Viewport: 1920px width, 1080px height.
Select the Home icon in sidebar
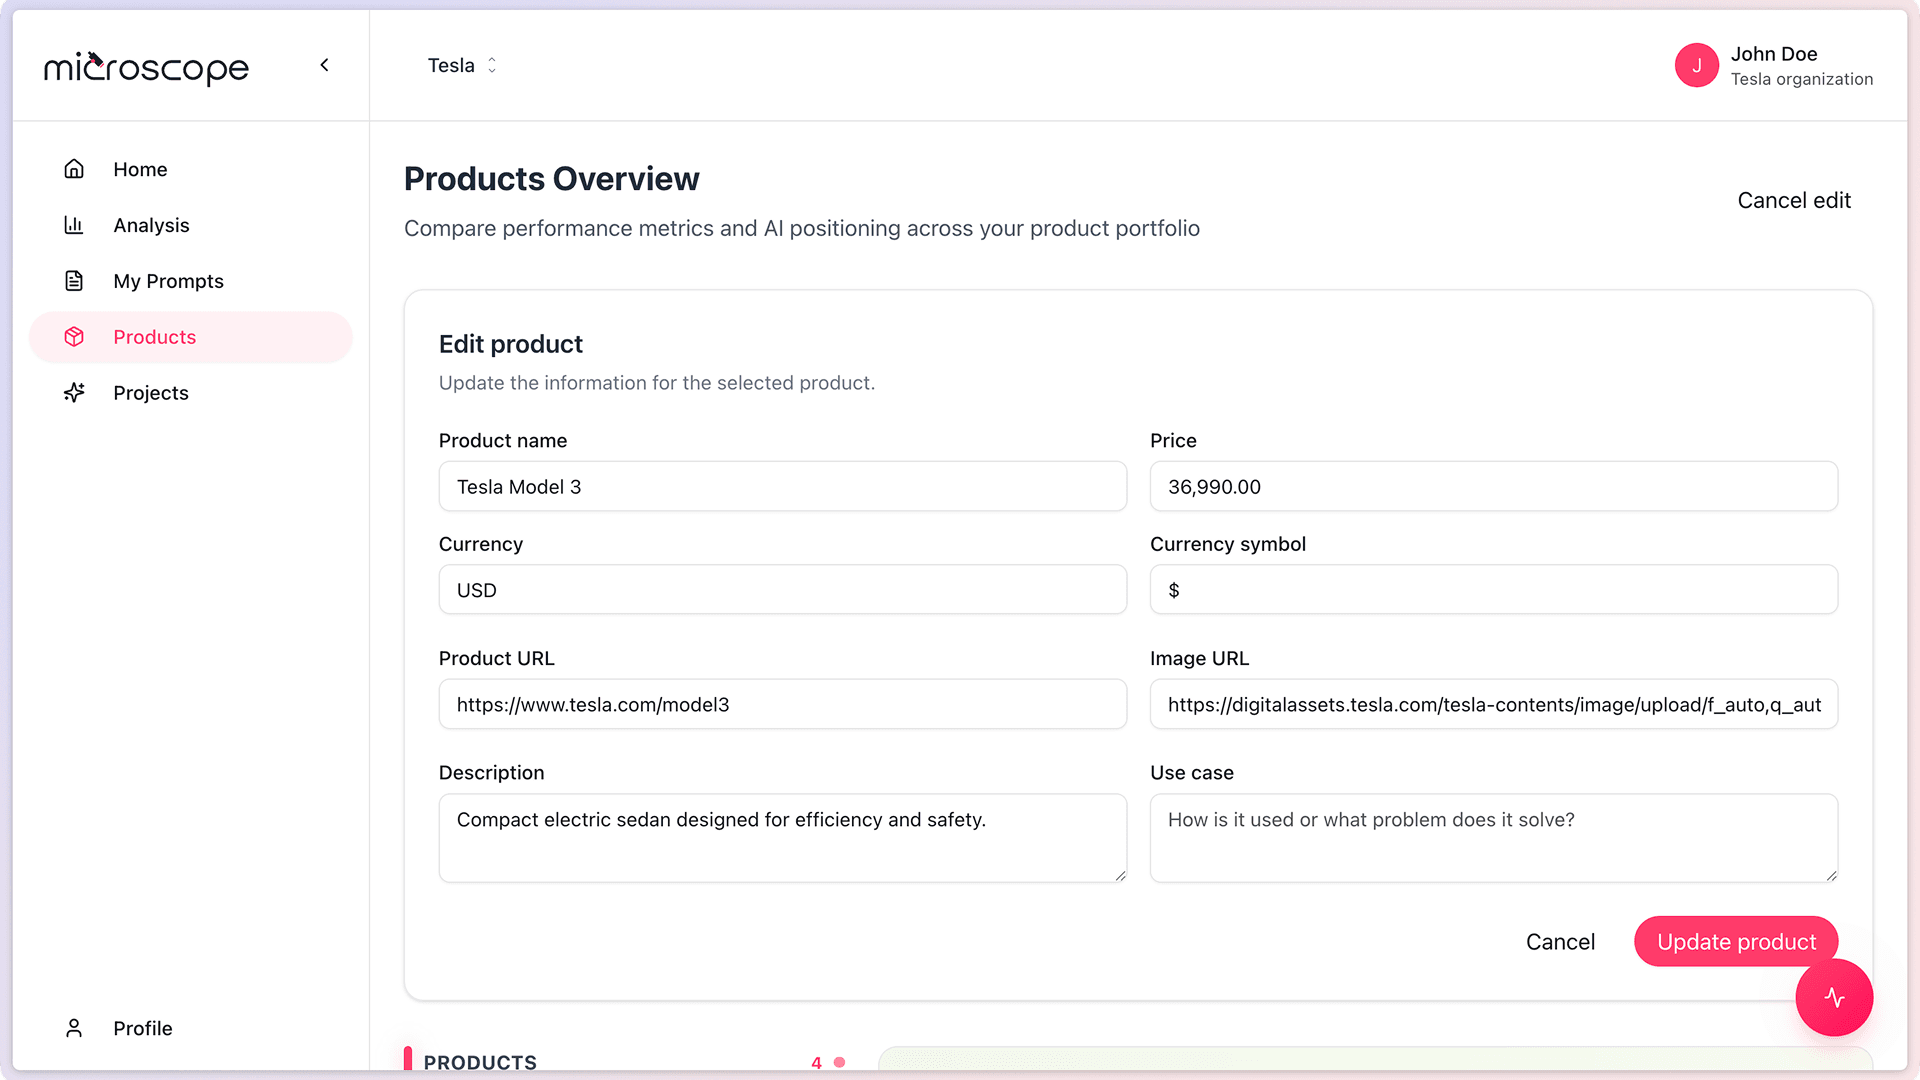[x=74, y=169]
